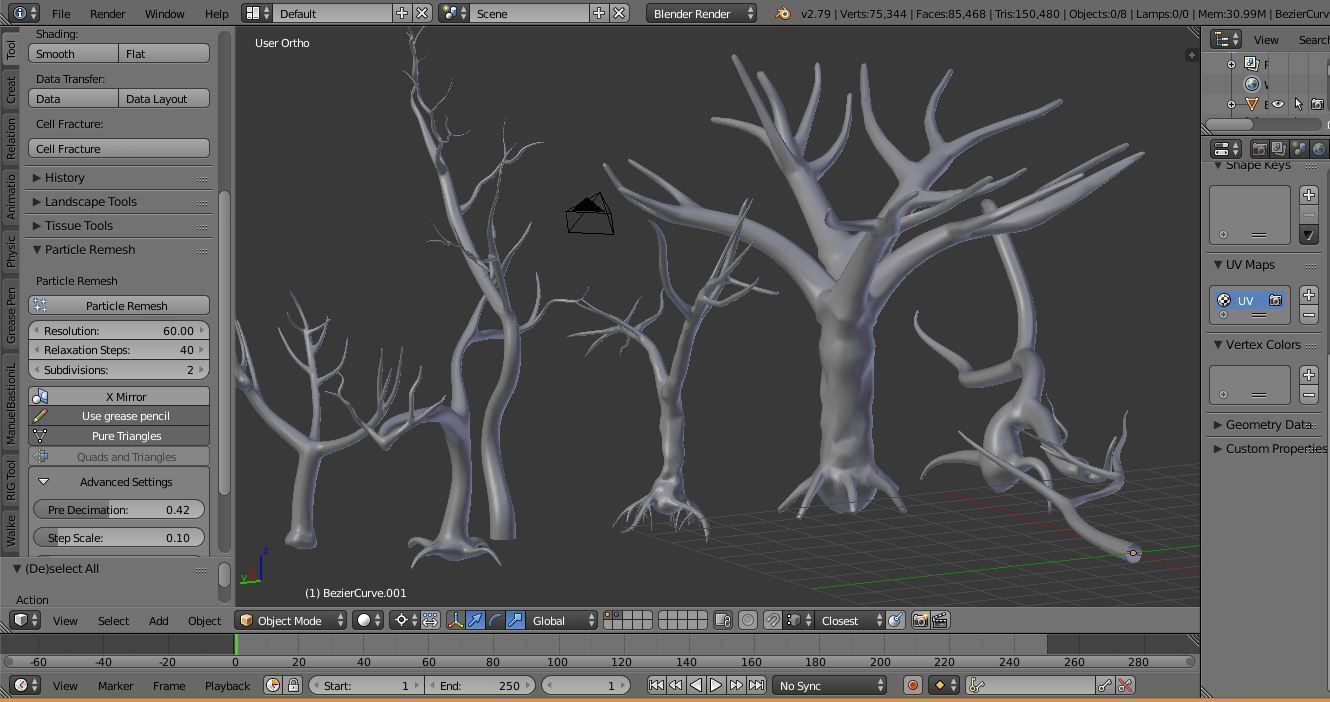Open shape key specials down arrow
1330x702 pixels.
(x=1309, y=235)
